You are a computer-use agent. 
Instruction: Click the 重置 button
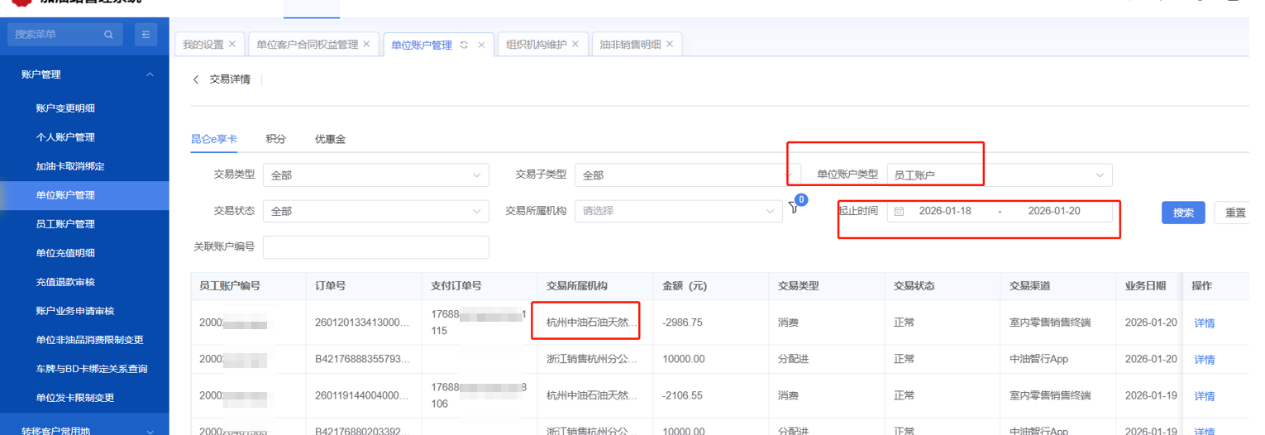point(1235,212)
